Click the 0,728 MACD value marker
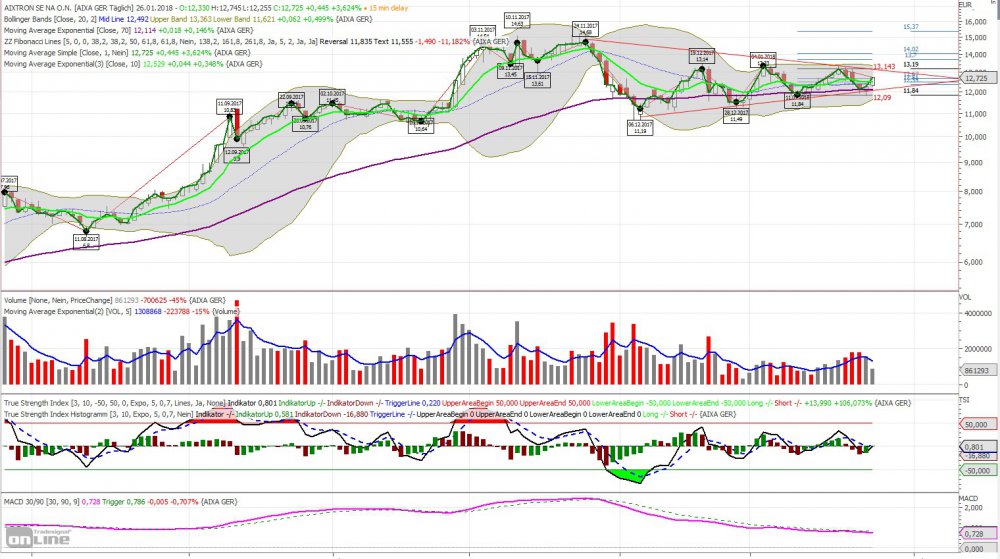This screenshot has height=559, width=1000. tap(976, 534)
